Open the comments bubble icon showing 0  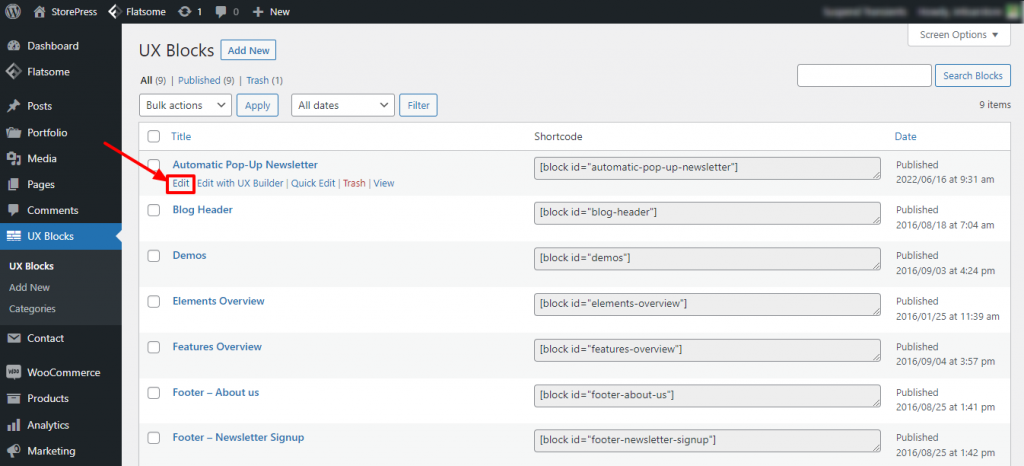tap(221, 12)
